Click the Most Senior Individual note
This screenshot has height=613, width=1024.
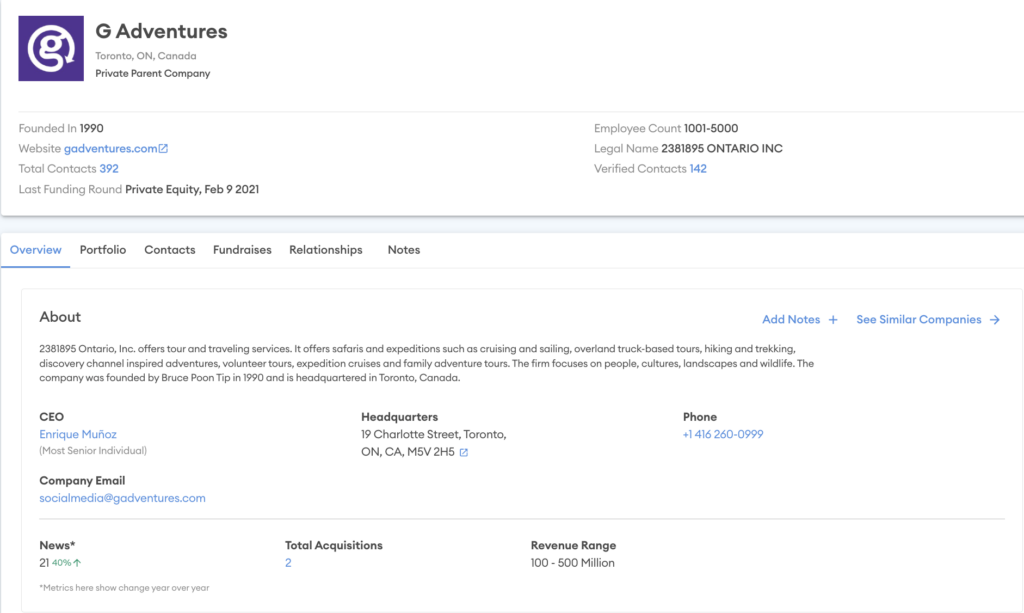tap(93, 450)
